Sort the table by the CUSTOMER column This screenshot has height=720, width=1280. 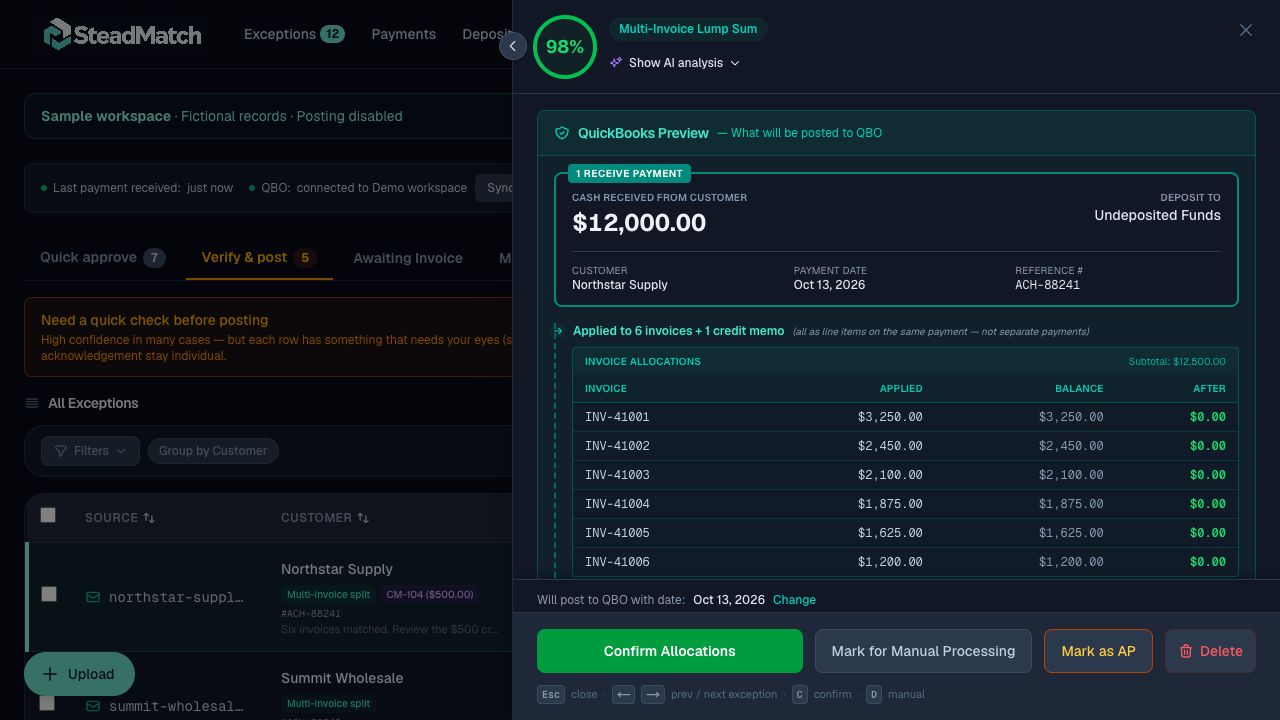click(x=325, y=518)
